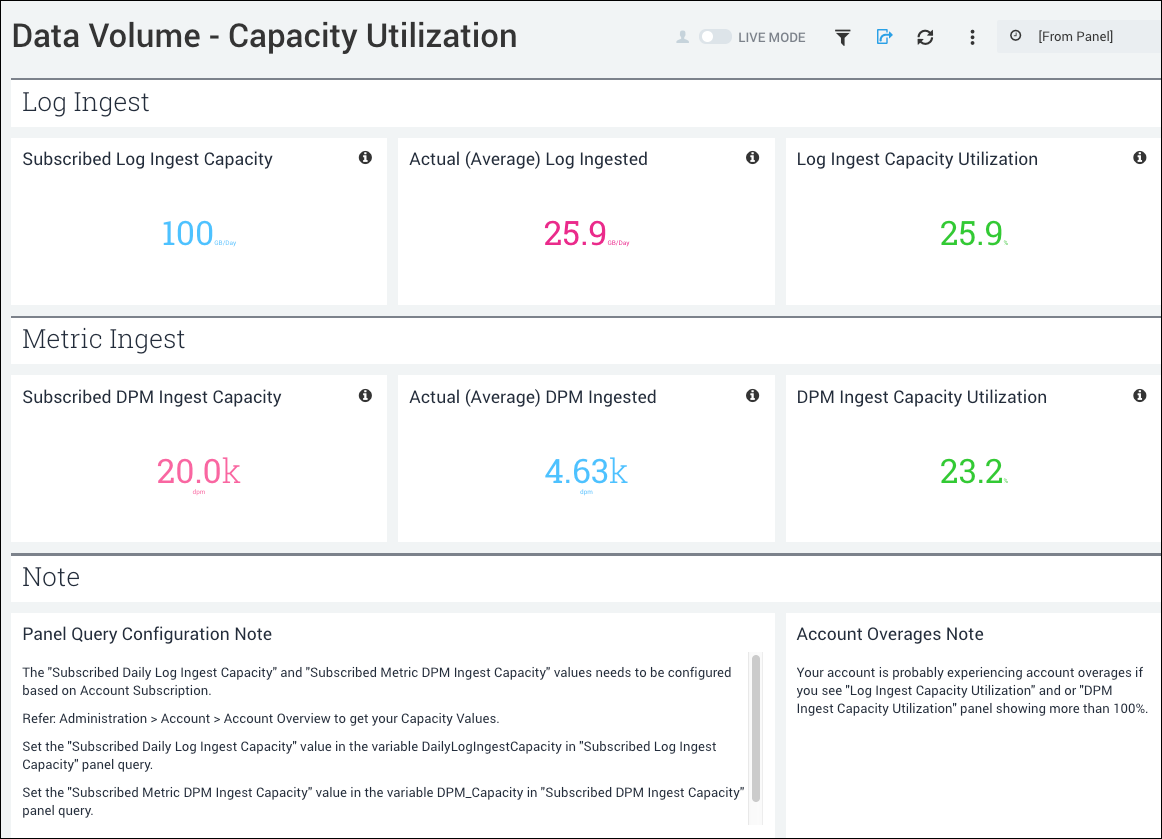Viewport: 1162px width, 839px height.
Task: Click the clock icon in the time selector
Action: click(x=1016, y=36)
